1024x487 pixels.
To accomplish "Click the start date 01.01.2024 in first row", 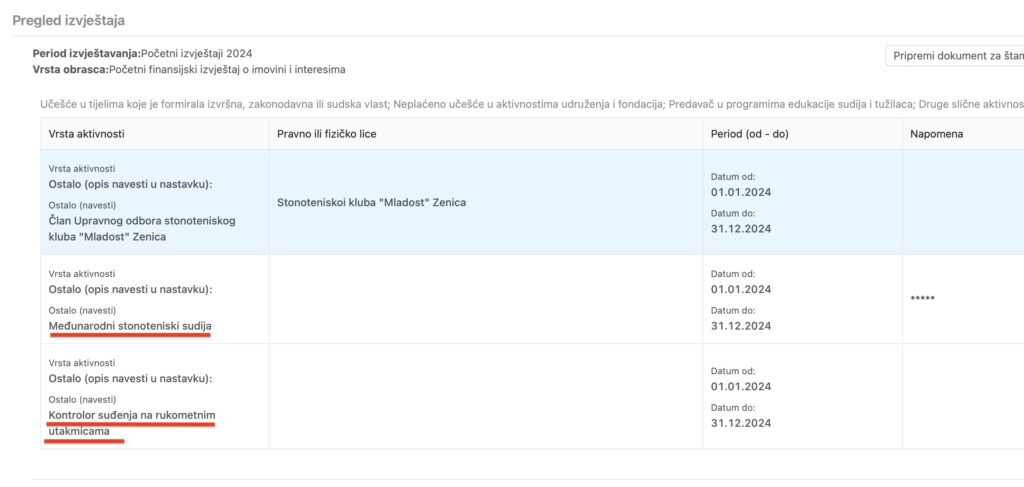I will click(741, 192).
